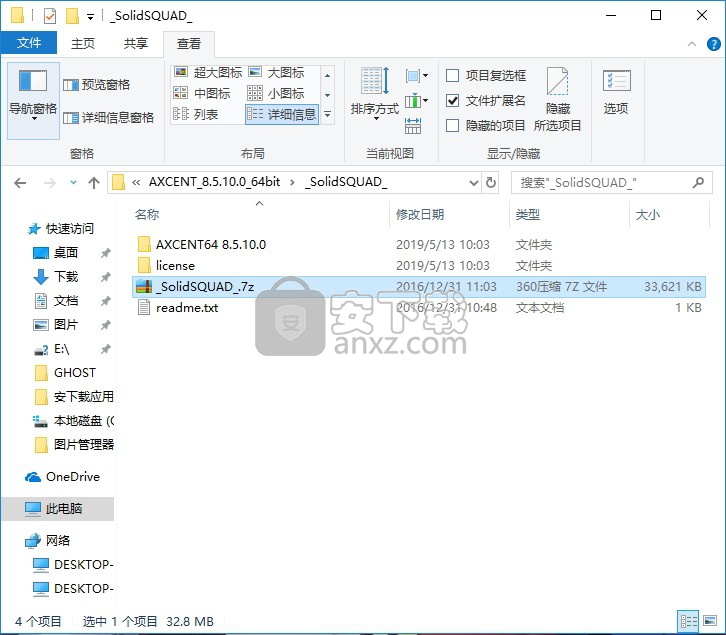
Task: Collapse the ribbon with the chevron
Action: click(x=692, y=44)
